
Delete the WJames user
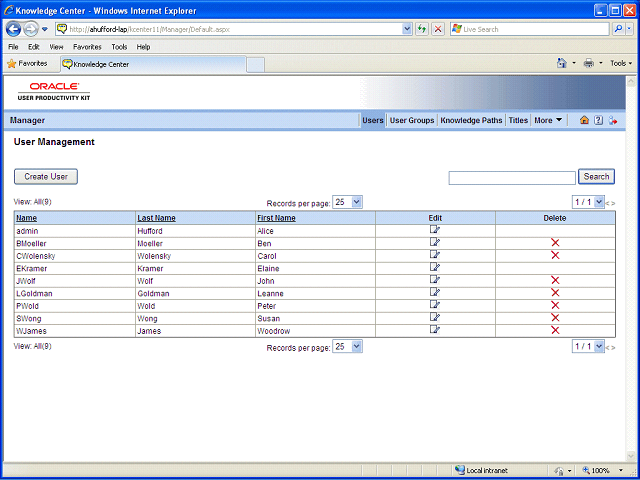tap(555, 331)
